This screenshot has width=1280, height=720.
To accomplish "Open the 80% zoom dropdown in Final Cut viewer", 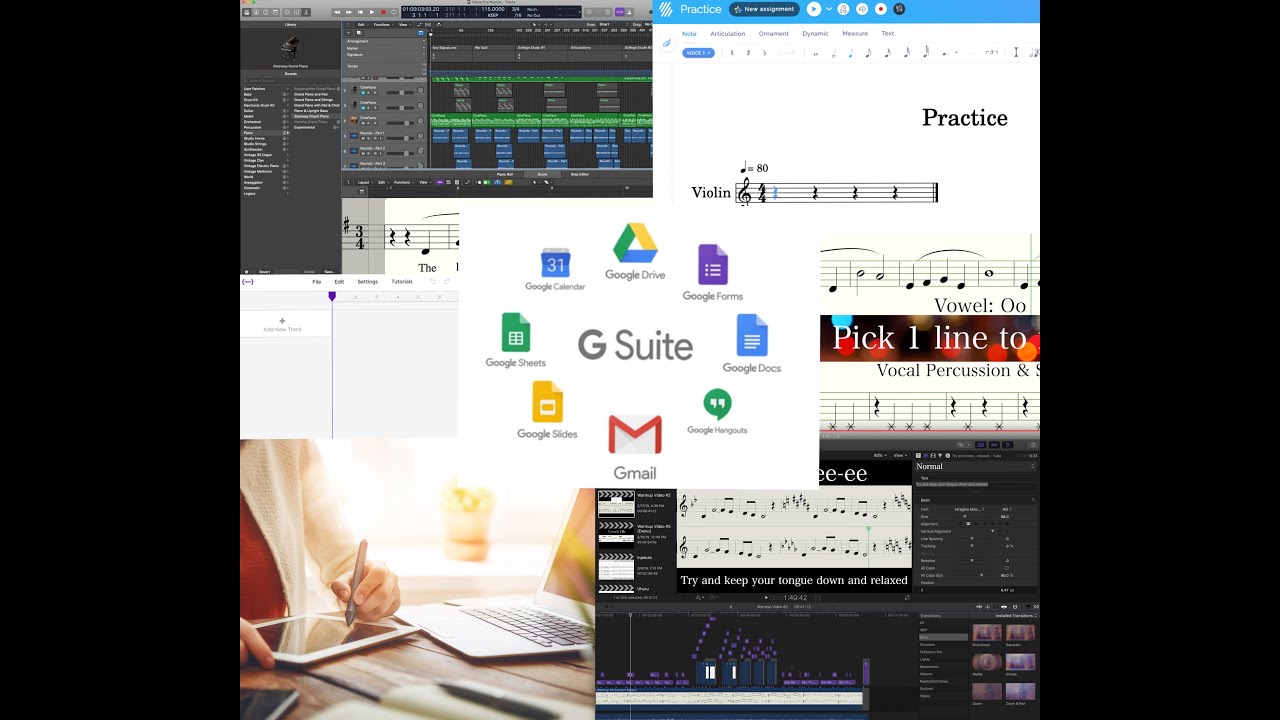I will (x=880, y=455).
